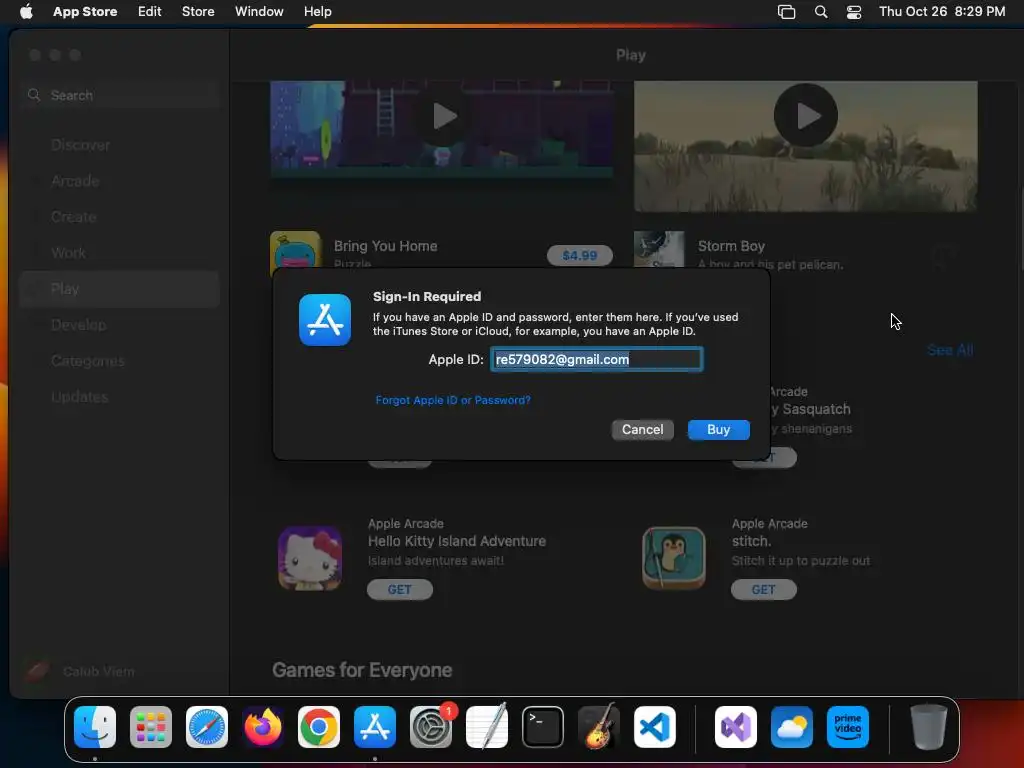Get the stitch. game

[x=763, y=590]
